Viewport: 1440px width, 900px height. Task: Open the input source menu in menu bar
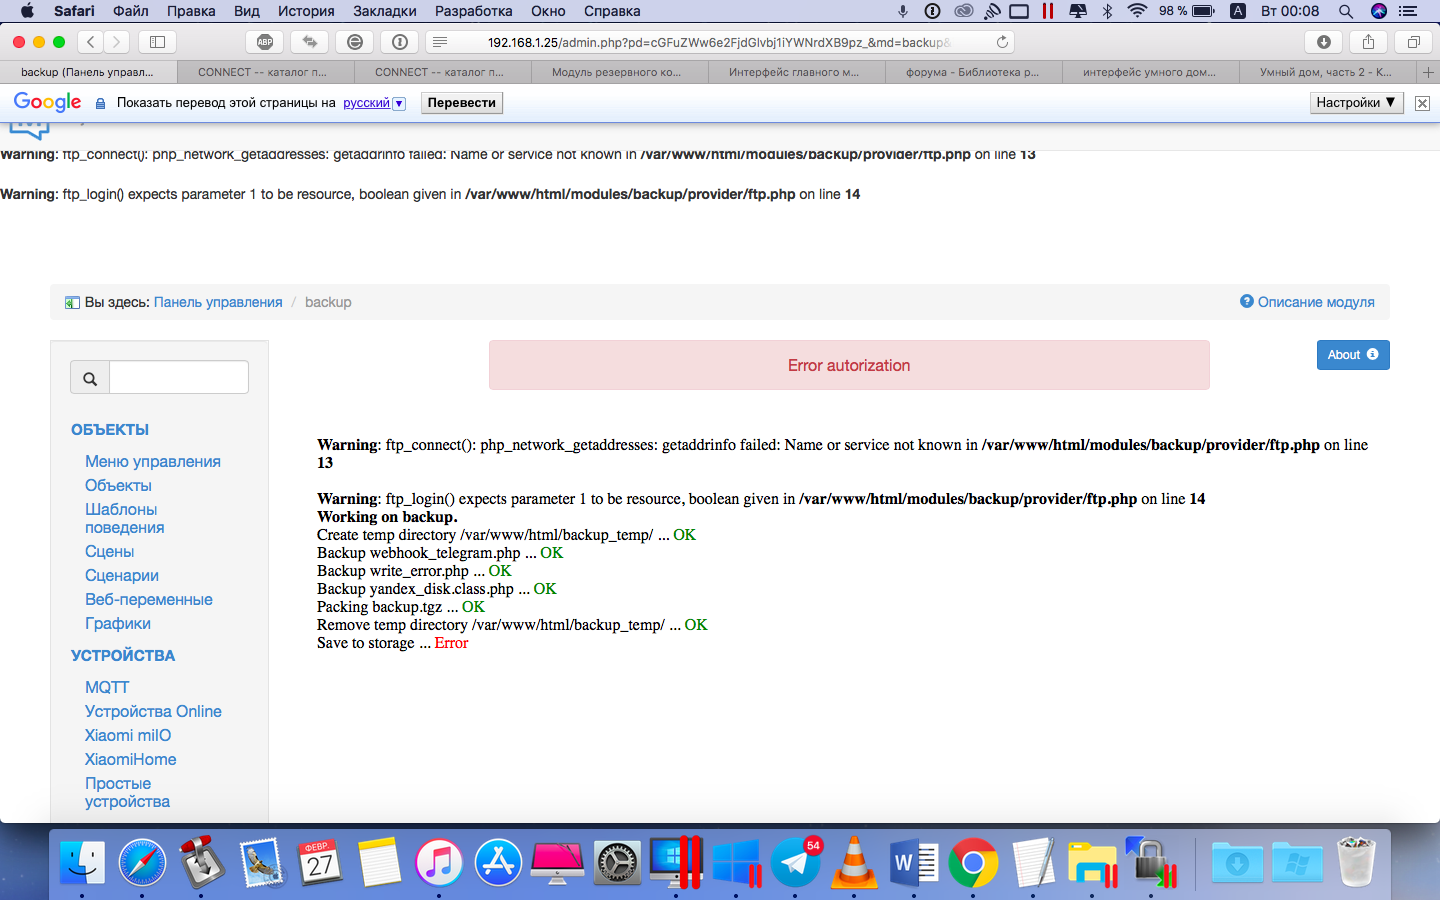click(1237, 11)
